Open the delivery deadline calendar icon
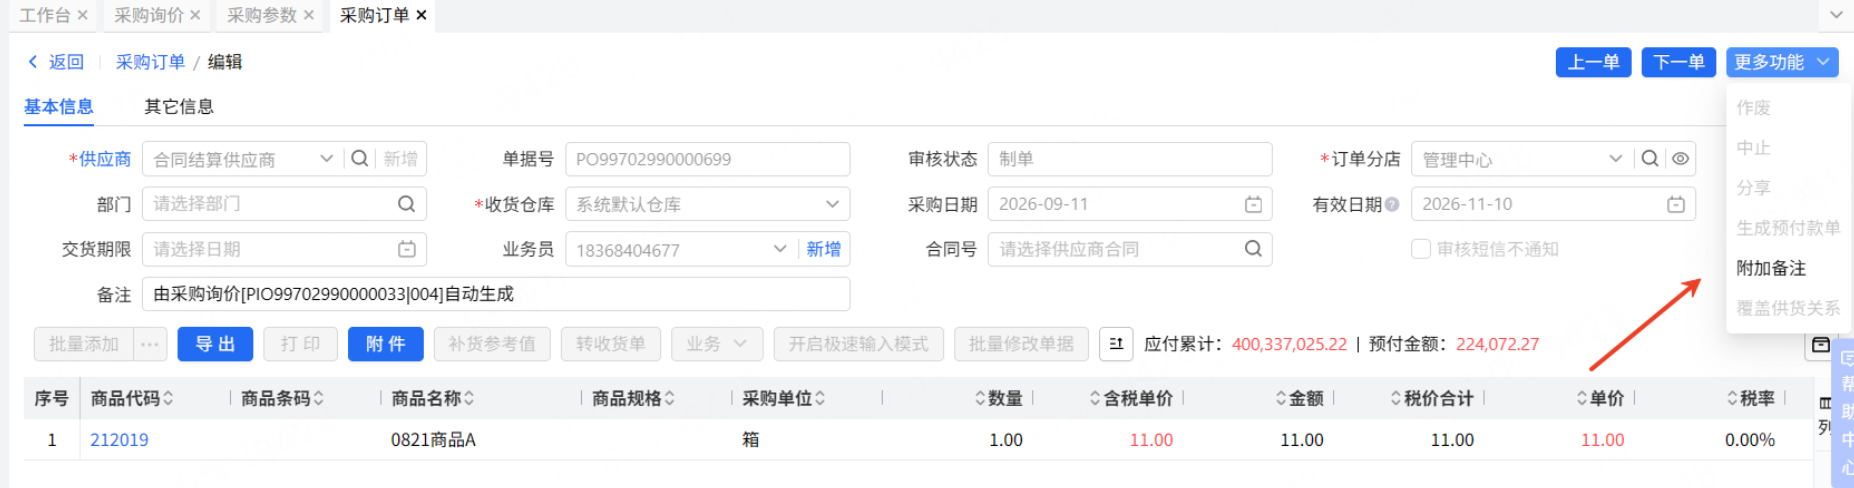Viewport: 1854px width, 488px height. pos(407,249)
